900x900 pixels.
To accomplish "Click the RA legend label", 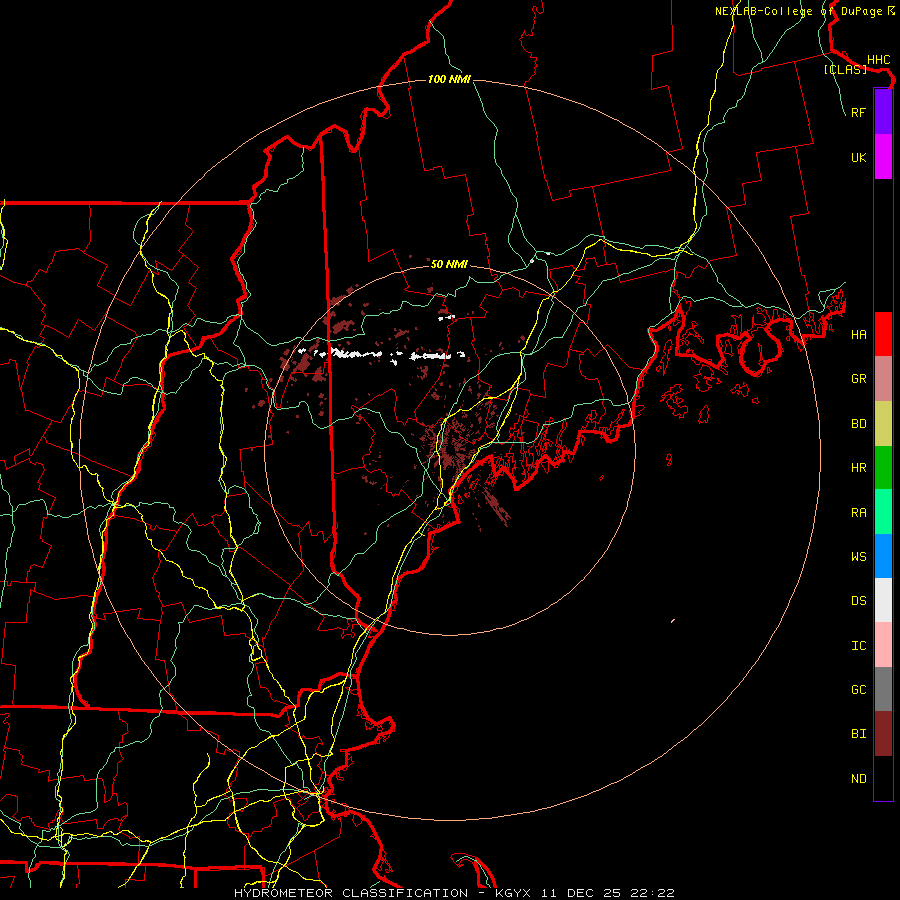I will (858, 513).
